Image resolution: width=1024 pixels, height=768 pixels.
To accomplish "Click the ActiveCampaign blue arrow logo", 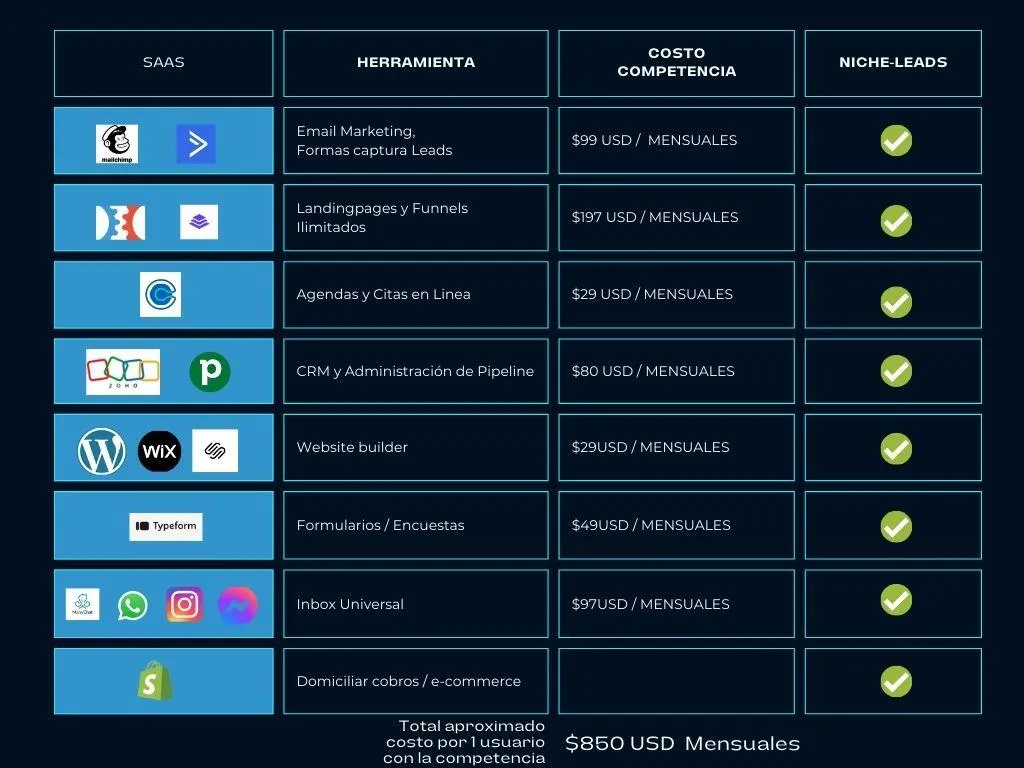I will [196, 144].
